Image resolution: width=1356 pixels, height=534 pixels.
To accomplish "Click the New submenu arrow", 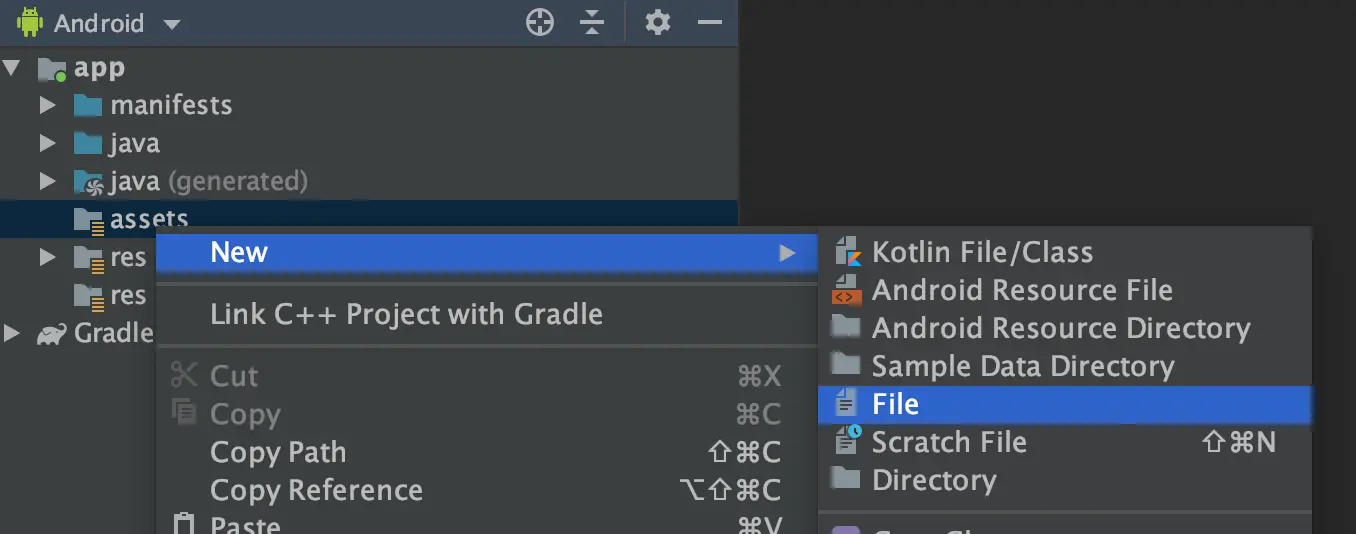I will [787, 253].
